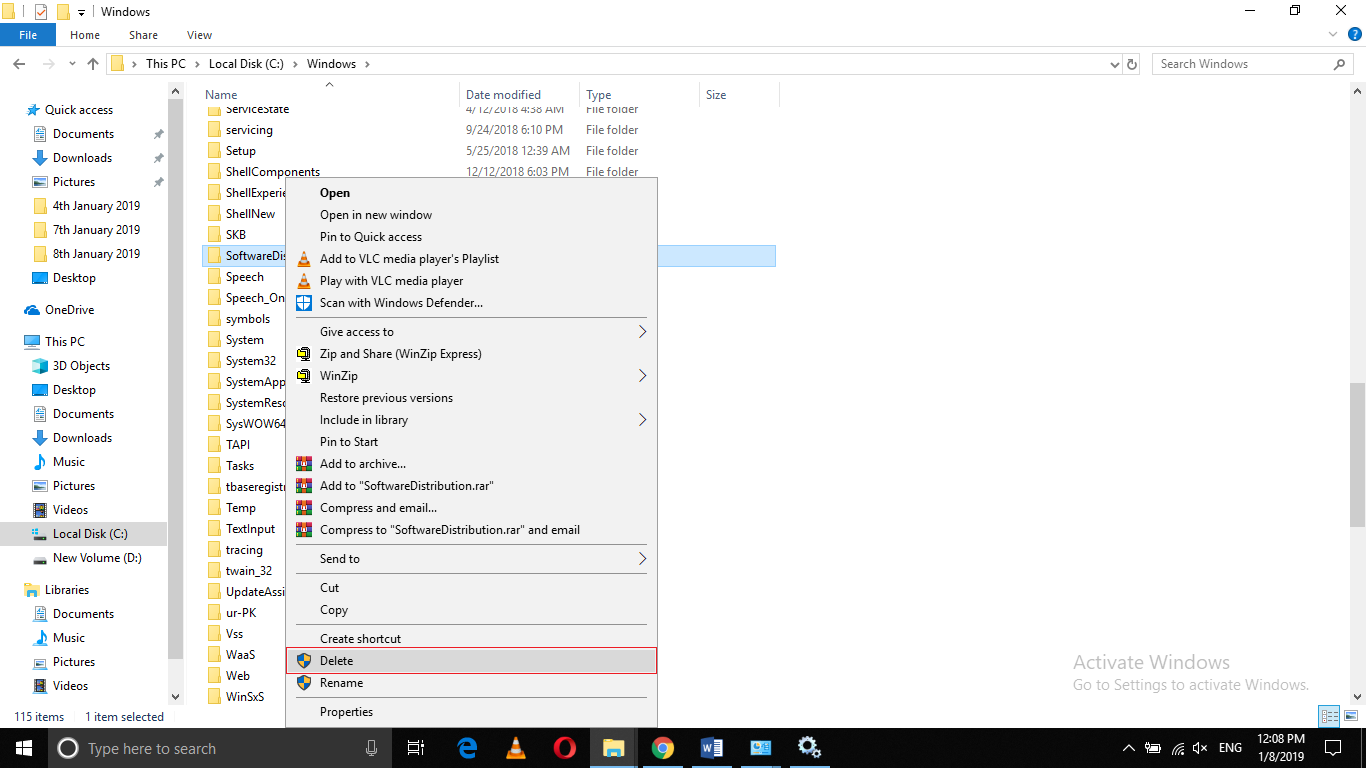Click the refresh icon in the address bar
This screenshot has width=1366, height=768.
pyautogui.click(x=1131, y=63)
